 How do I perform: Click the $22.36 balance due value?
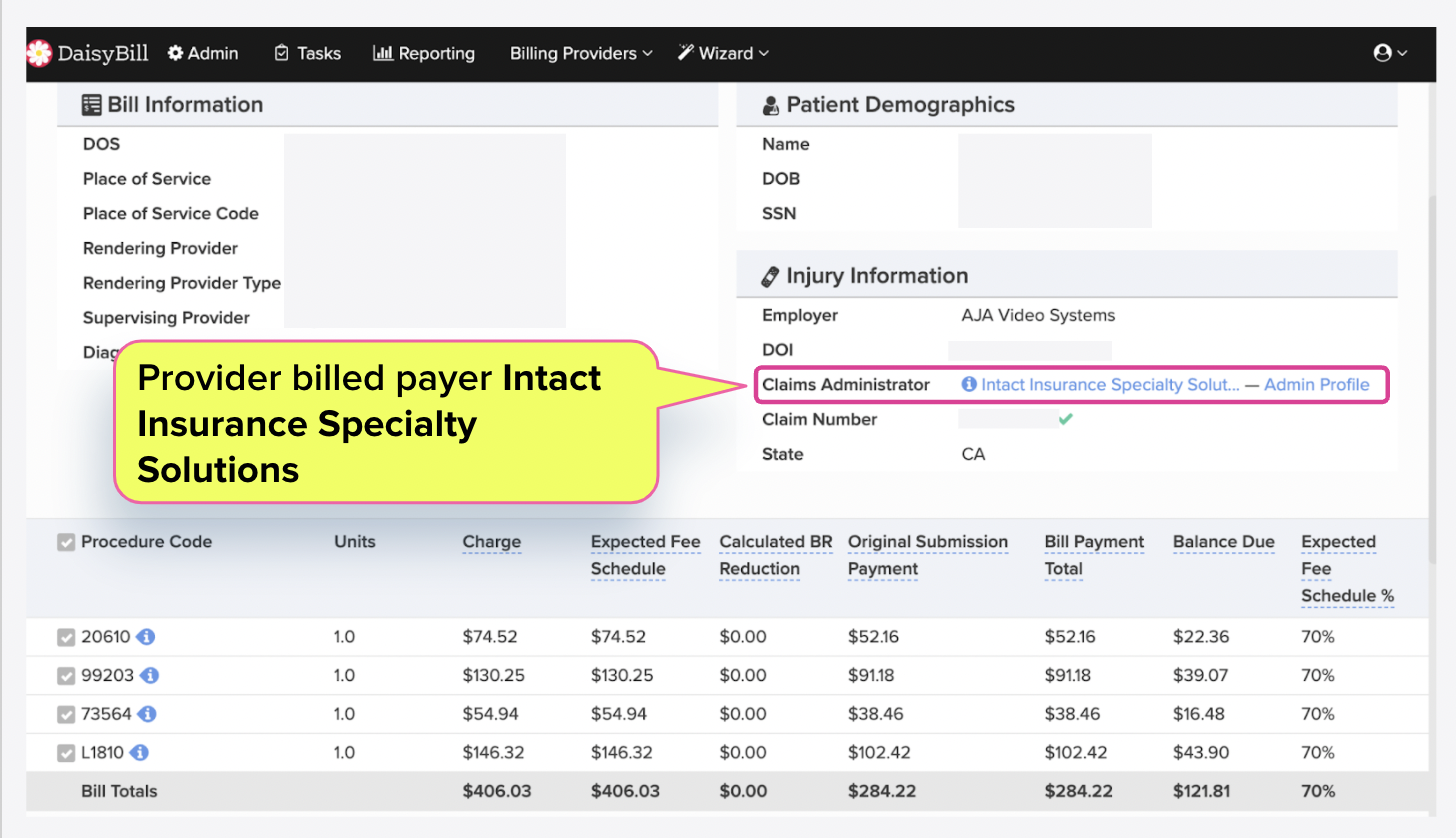[x=1201, y=637]
